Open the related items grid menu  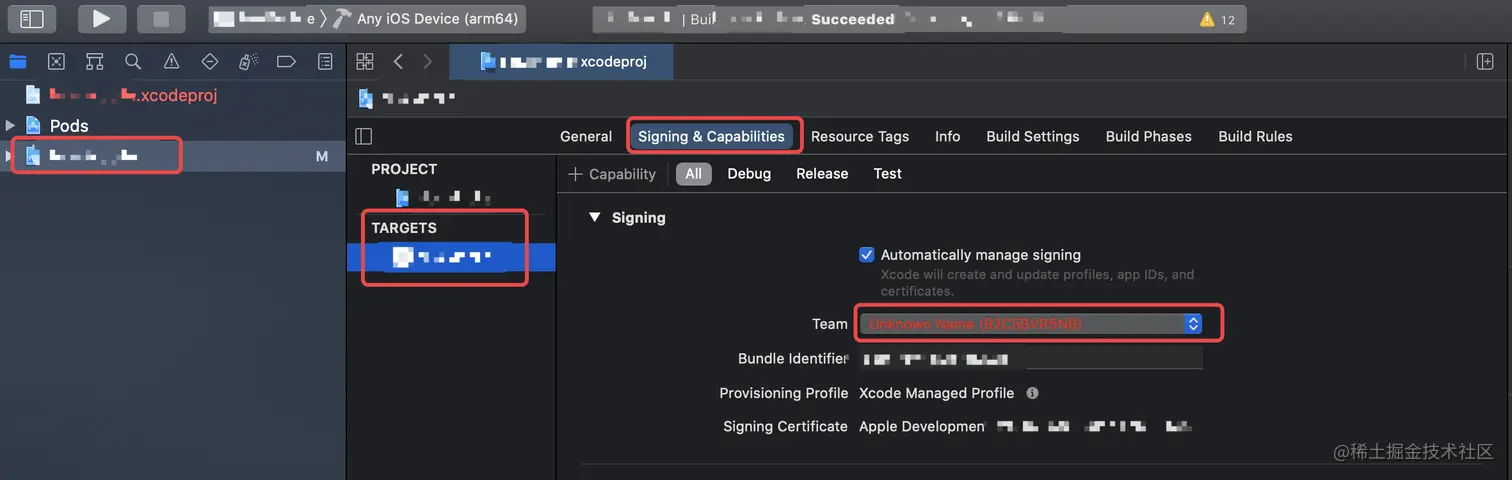click(364, 62)
